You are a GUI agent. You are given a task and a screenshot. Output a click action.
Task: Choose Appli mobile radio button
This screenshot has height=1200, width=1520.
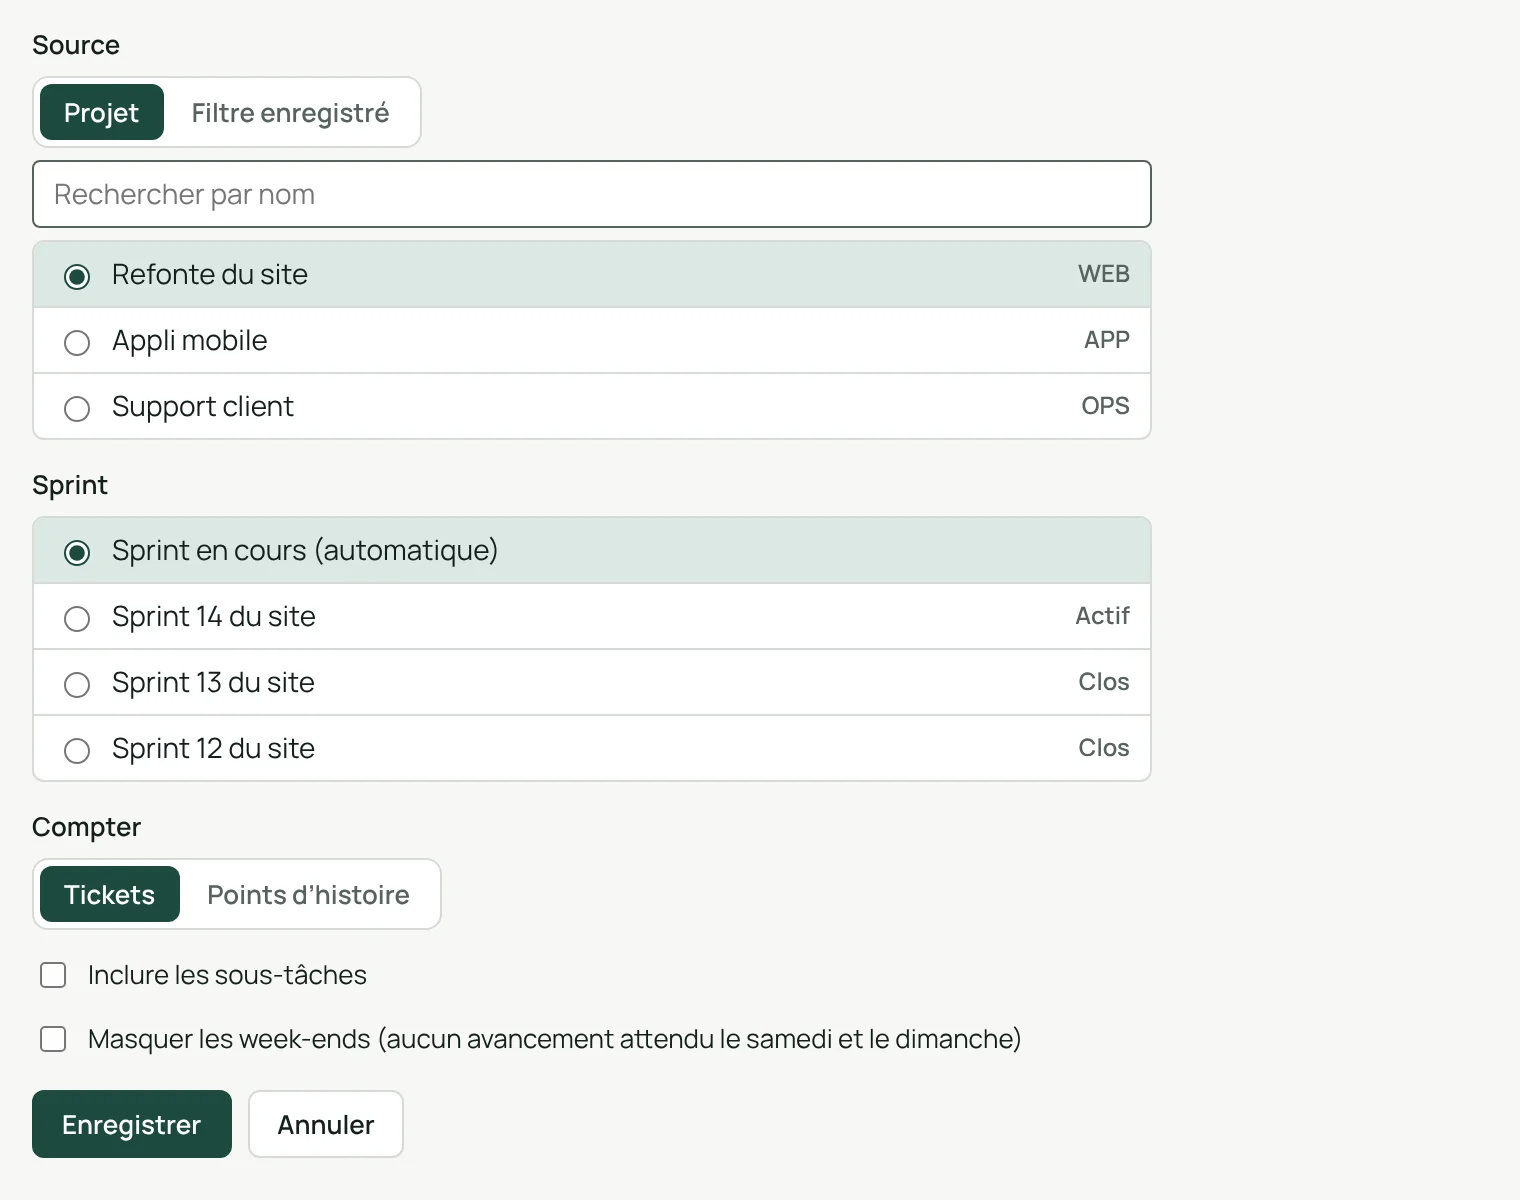(x=77, y=342)
